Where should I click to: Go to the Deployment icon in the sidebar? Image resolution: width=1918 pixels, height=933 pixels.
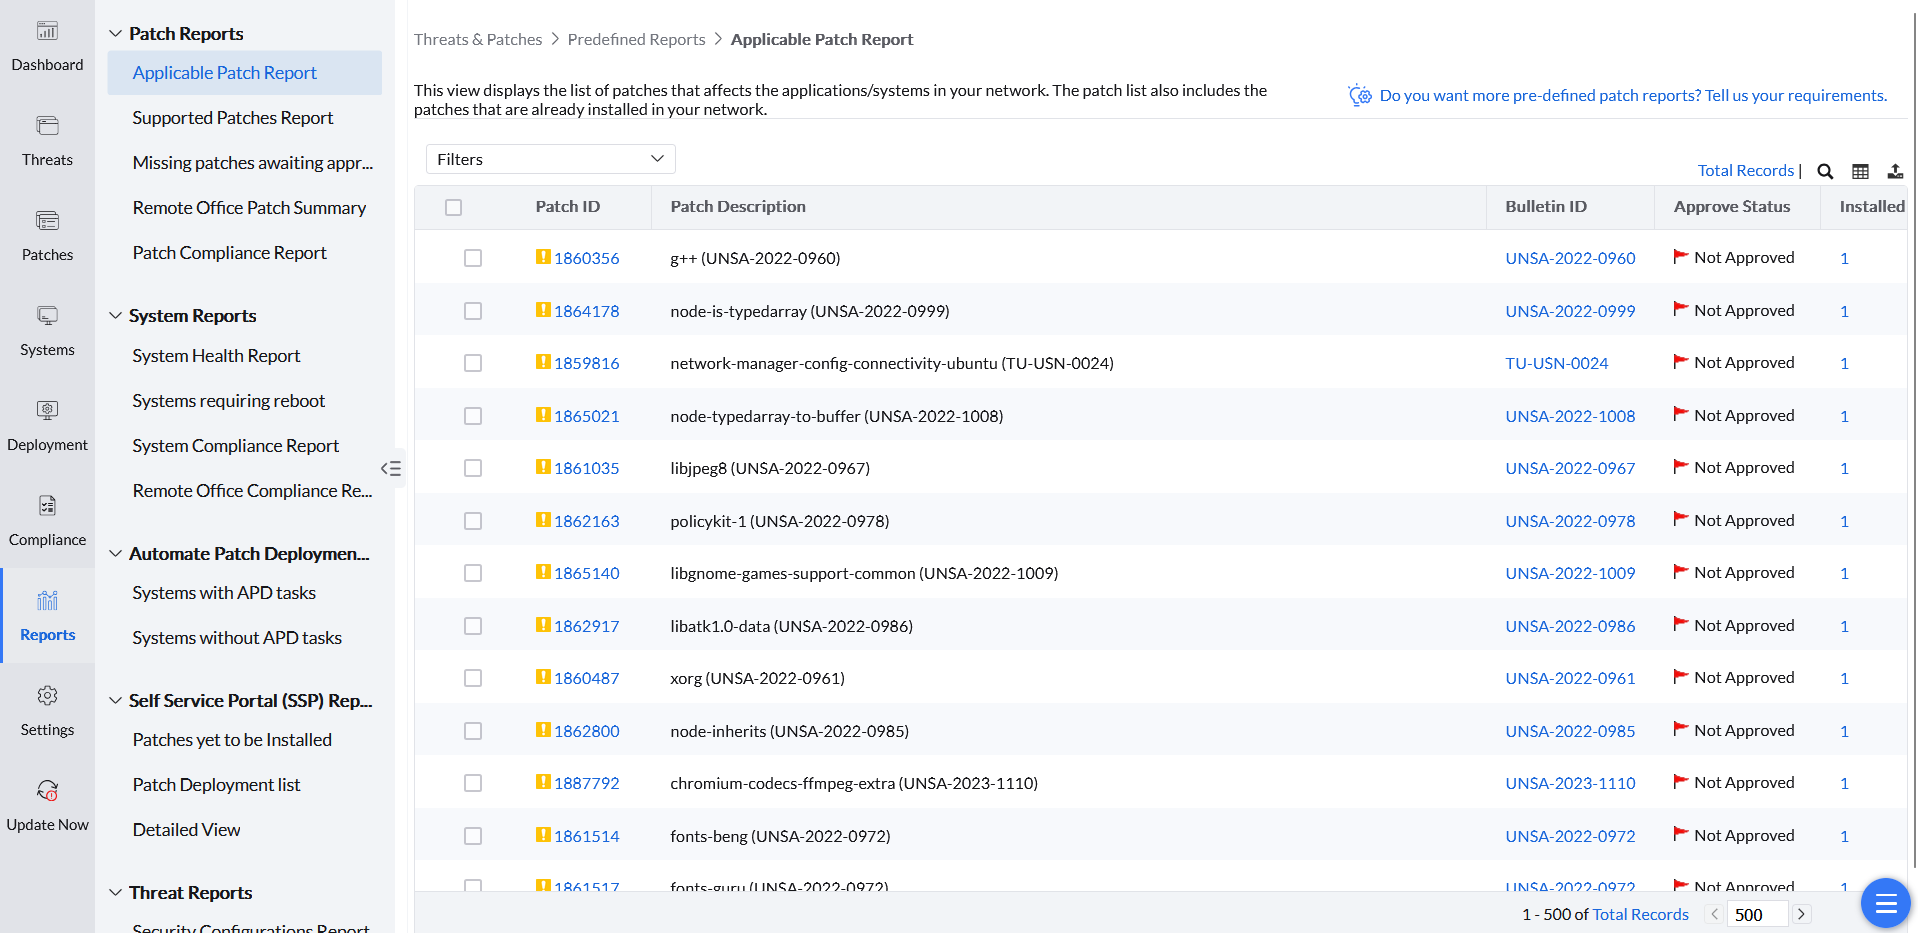[x=47, y=411]
